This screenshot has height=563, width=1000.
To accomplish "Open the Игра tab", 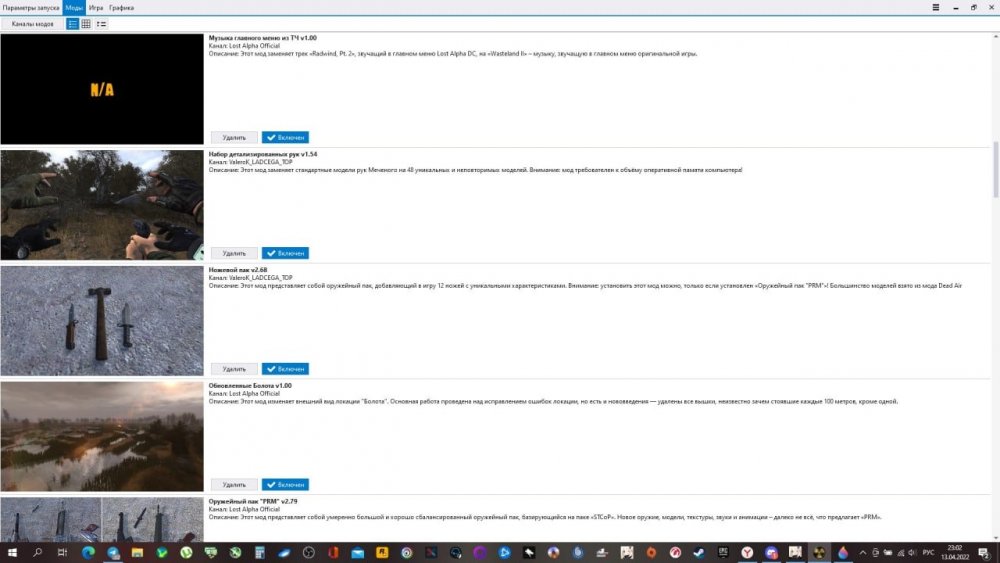I will (96, 8).
